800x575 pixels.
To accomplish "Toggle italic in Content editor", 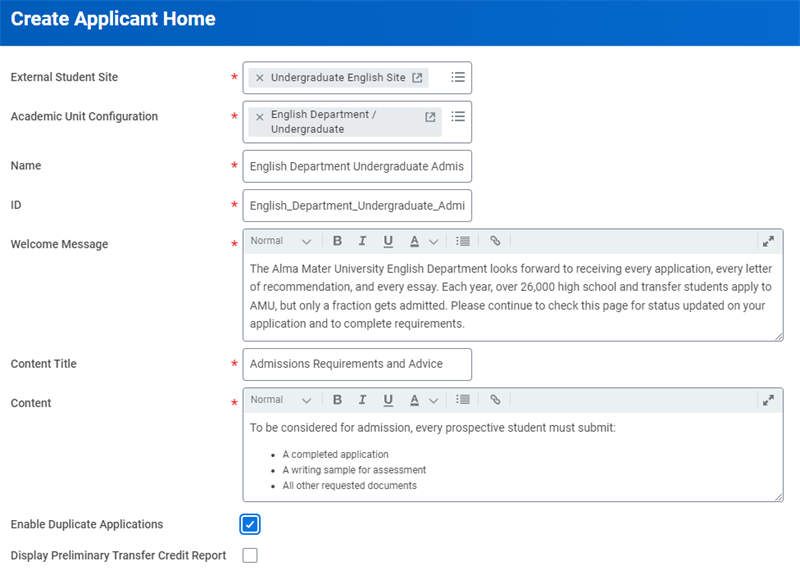I will point(362,400).
